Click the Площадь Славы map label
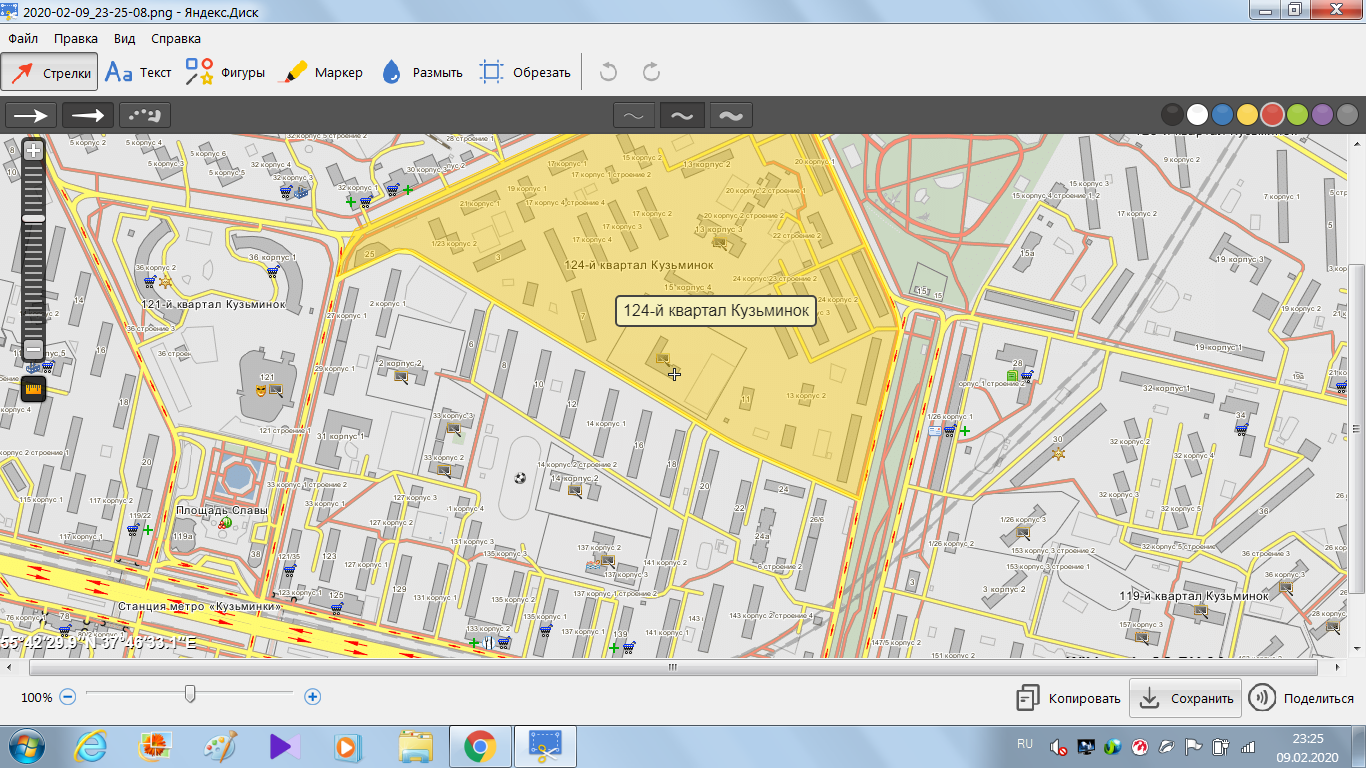Viewport: 1366px width, 768px height. coord(222,510)
